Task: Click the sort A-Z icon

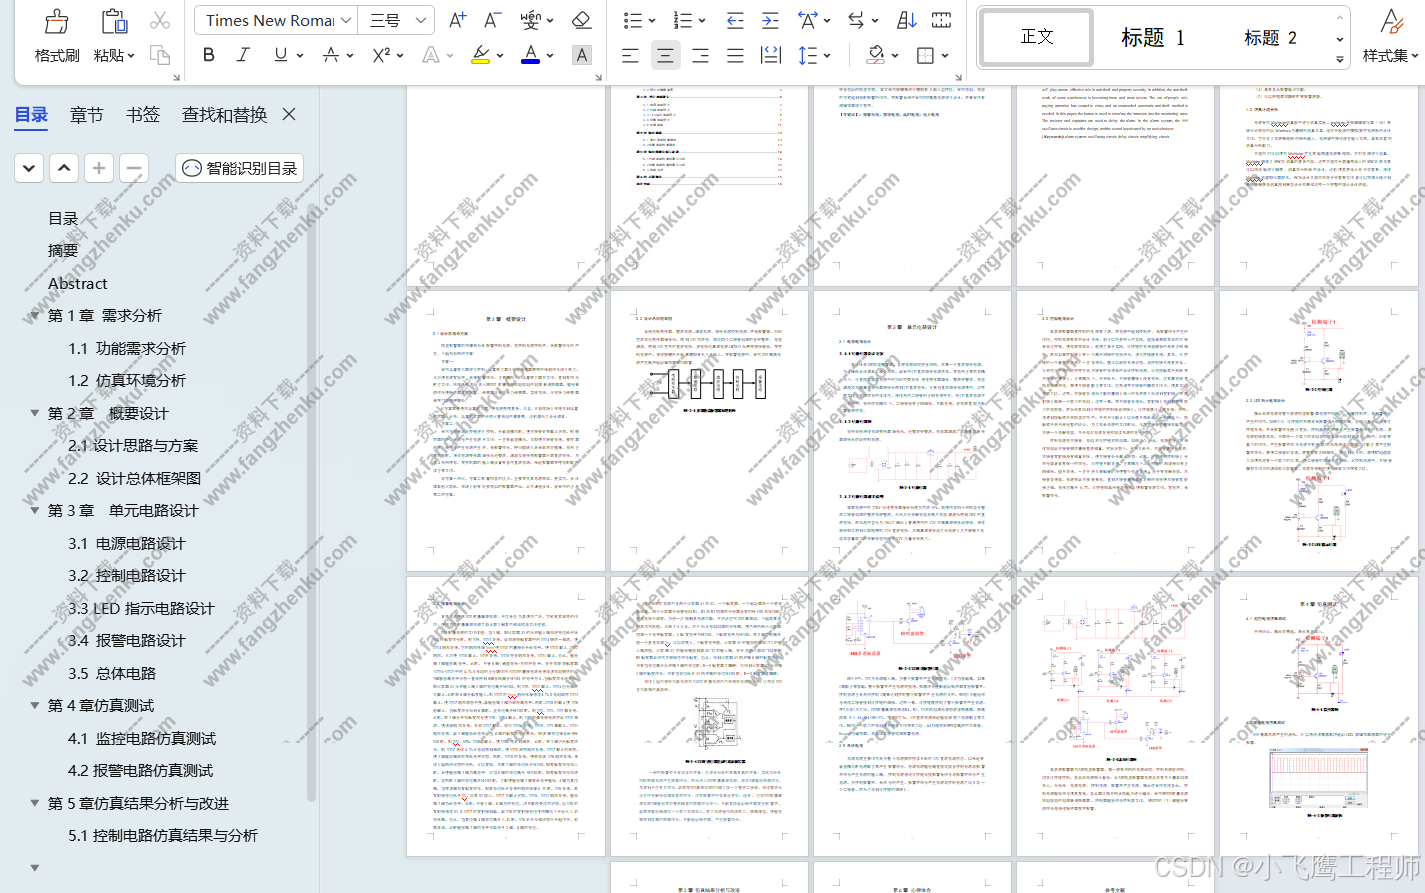Action: point(907,20)
